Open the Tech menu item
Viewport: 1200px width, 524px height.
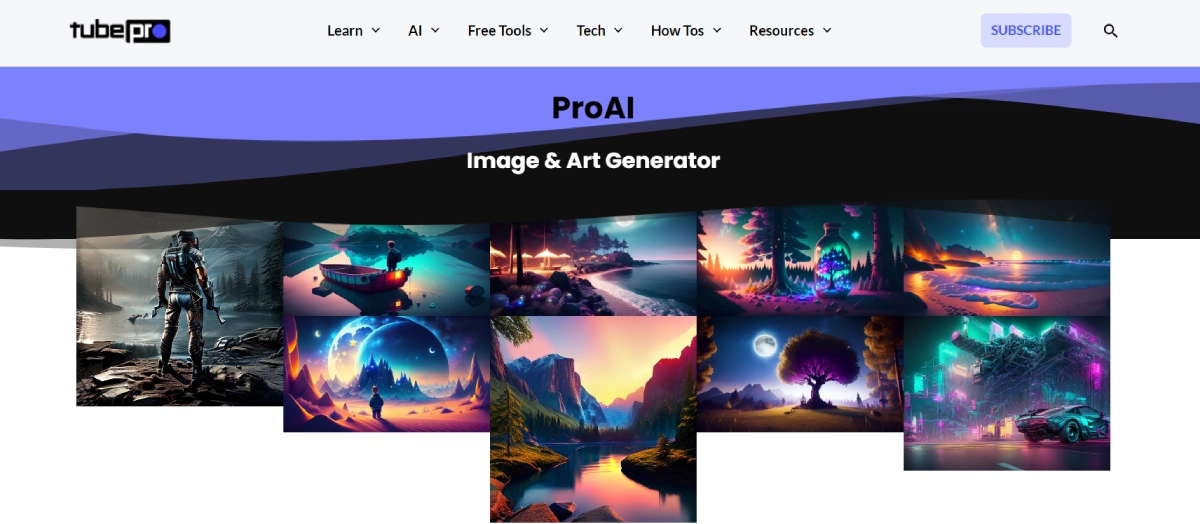point(600,31)
